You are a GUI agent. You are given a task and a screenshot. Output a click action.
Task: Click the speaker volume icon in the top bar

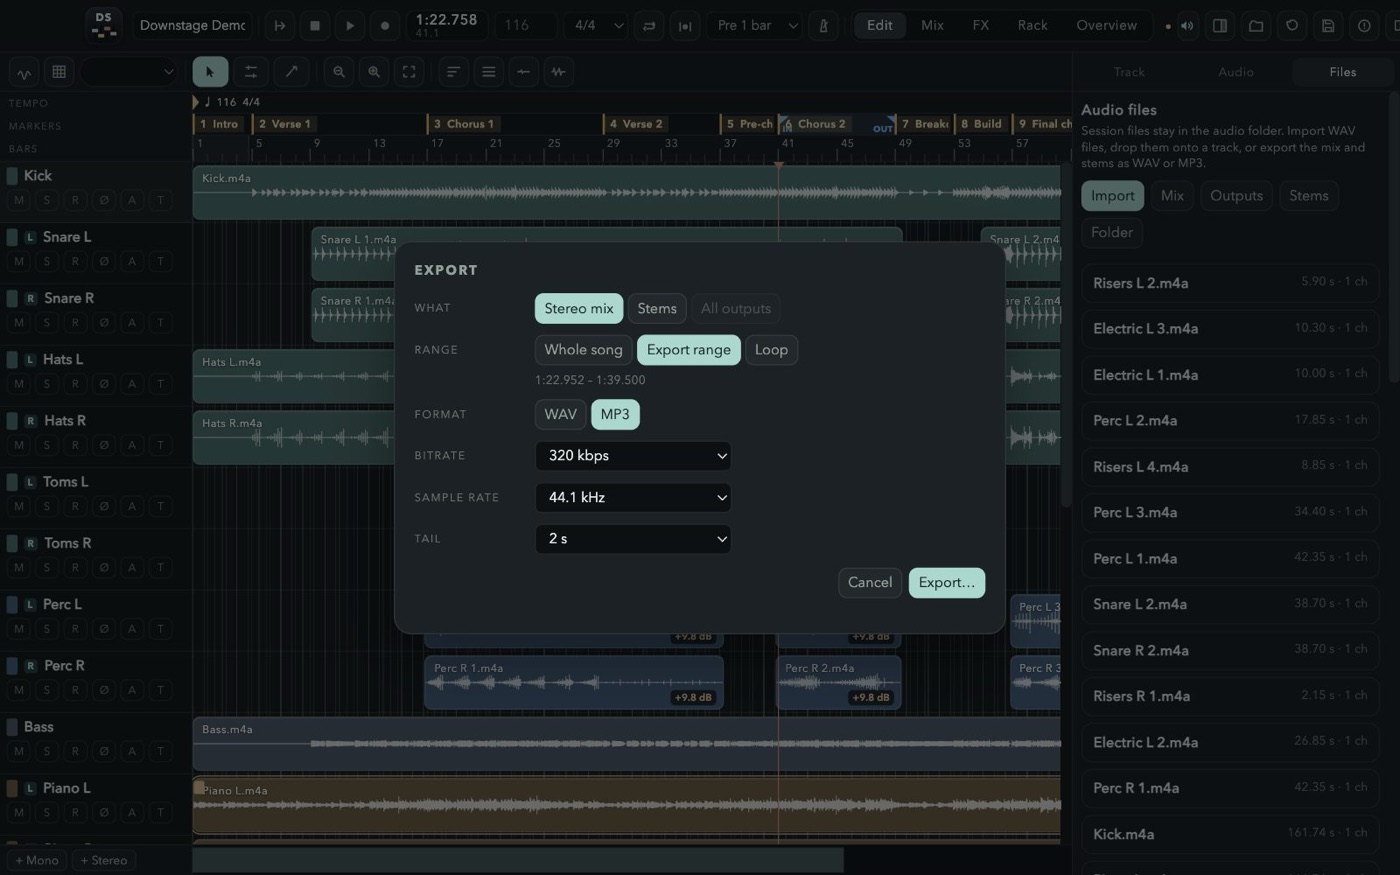[x=1187, y=26]
